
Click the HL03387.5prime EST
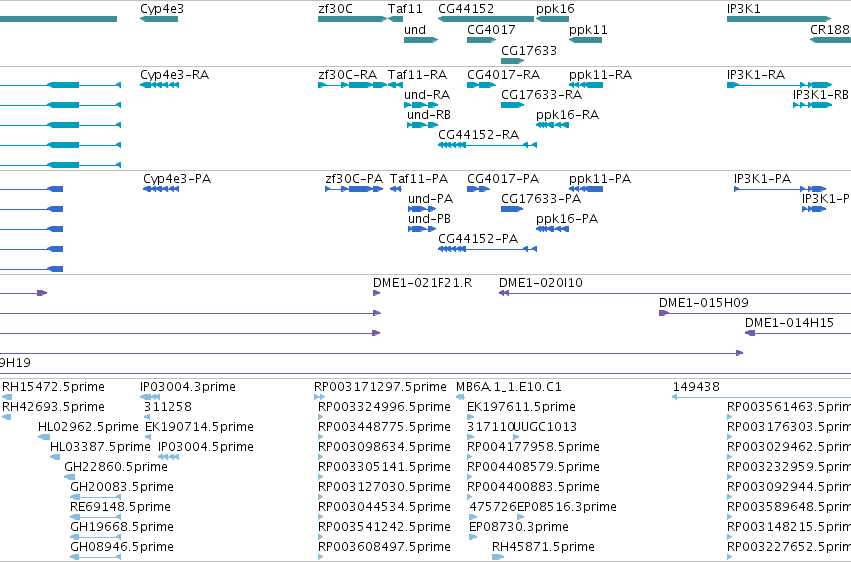(x=55, y=457)
